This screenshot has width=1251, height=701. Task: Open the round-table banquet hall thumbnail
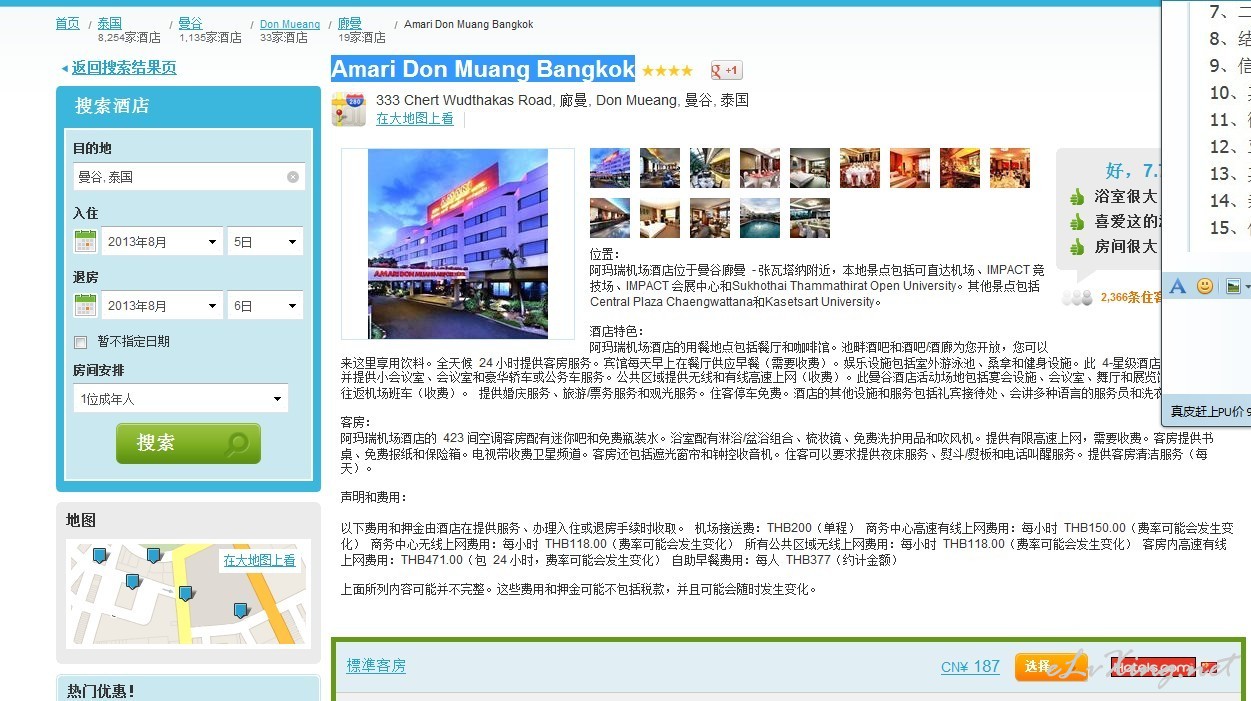(x=860, y=168)
